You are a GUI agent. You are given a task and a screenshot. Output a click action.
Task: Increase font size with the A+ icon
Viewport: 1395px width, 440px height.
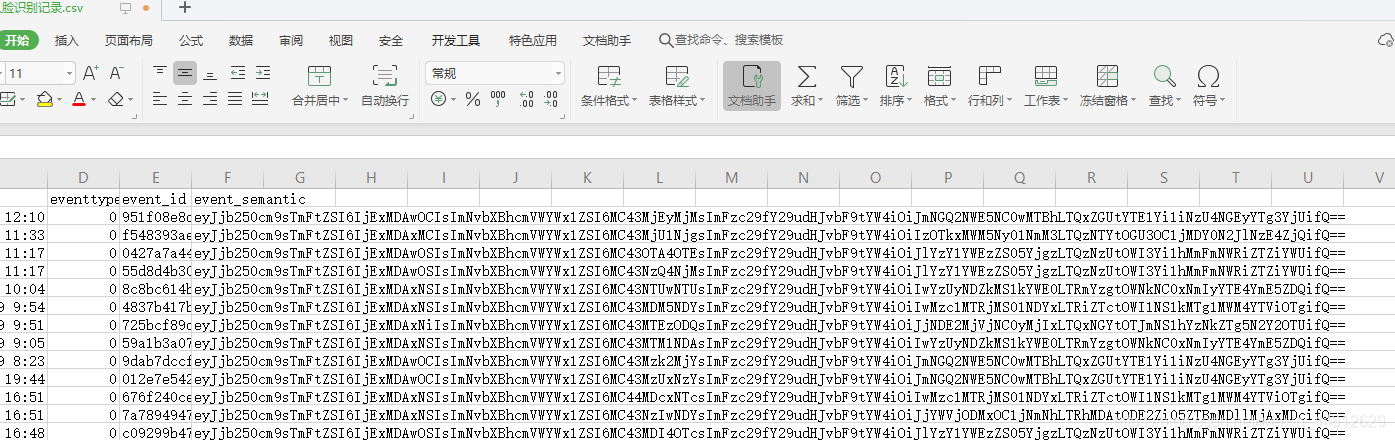click(90, 73)
